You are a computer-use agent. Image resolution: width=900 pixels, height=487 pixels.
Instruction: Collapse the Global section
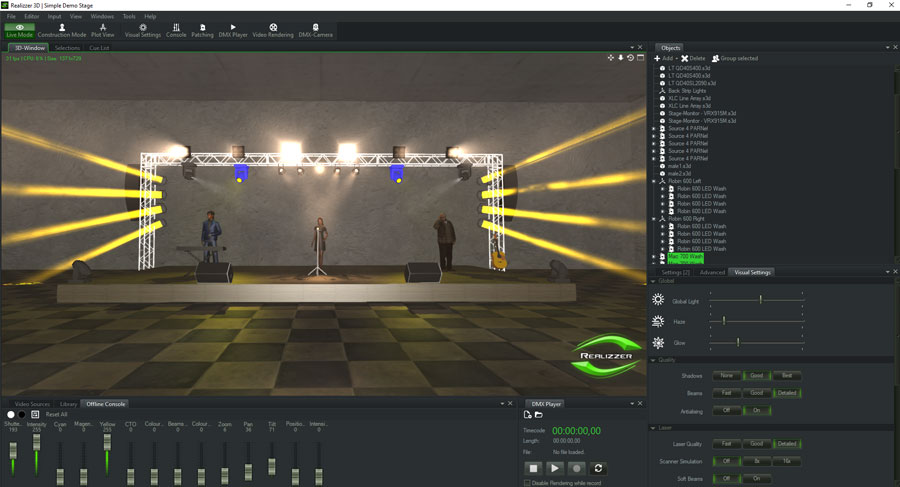tap(653, 281)
